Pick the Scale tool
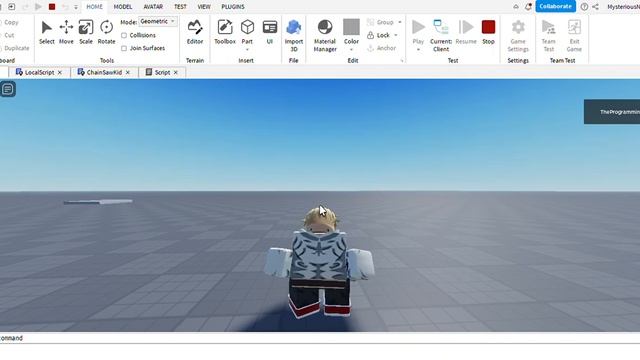The height and width of the screenshot is (360, 640). pos(86,32)
